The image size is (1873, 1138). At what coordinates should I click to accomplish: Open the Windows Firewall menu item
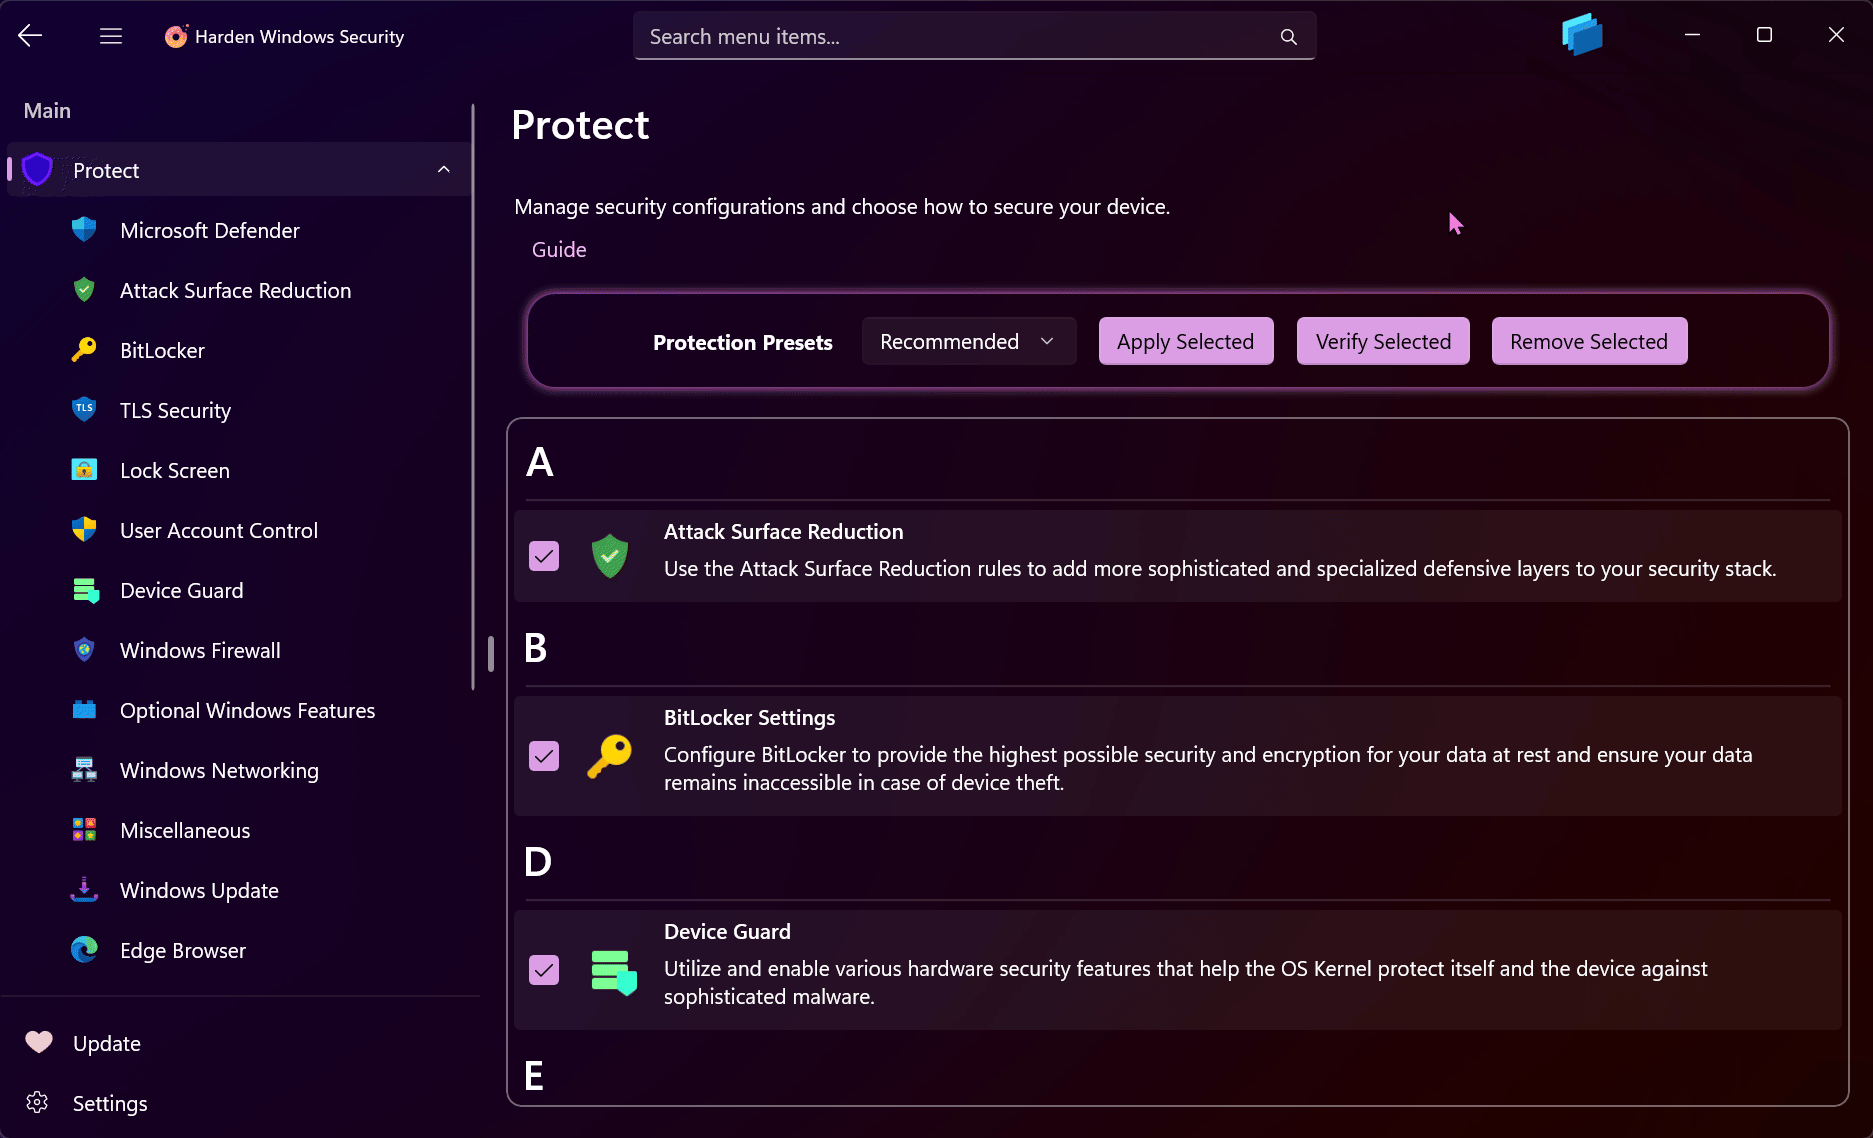(200, 650)
